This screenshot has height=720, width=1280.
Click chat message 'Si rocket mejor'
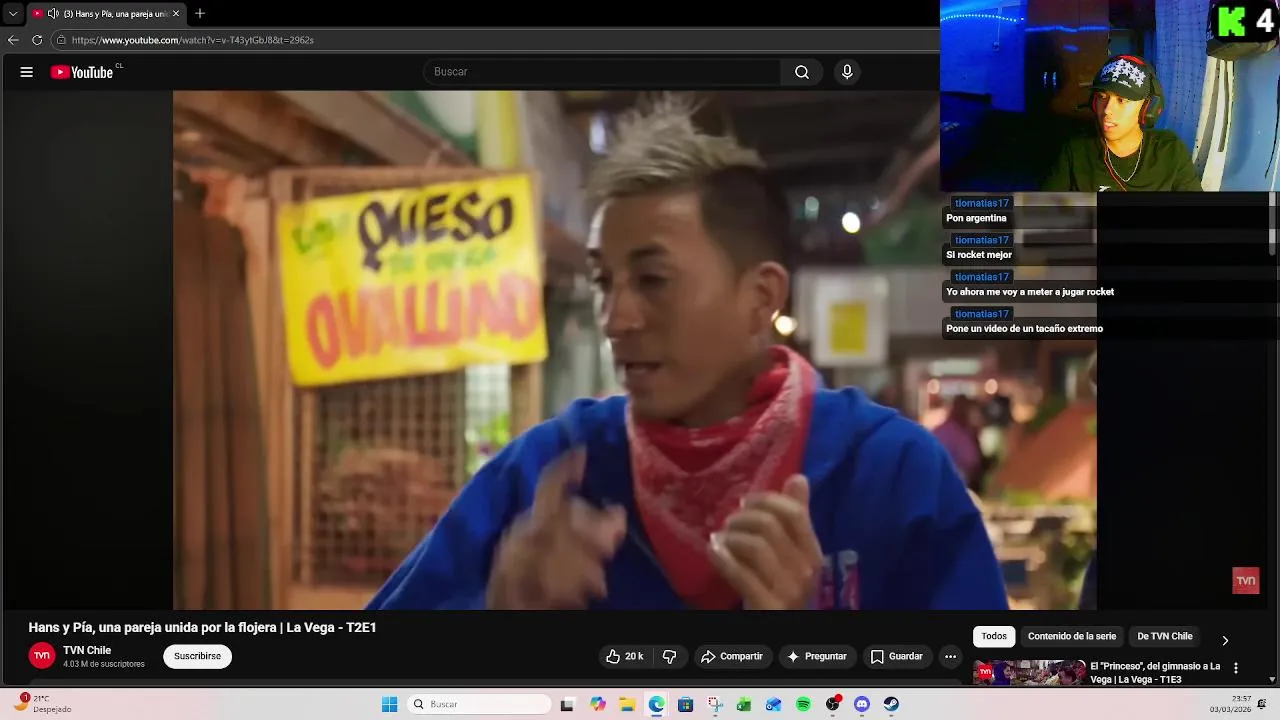(979, 255)
